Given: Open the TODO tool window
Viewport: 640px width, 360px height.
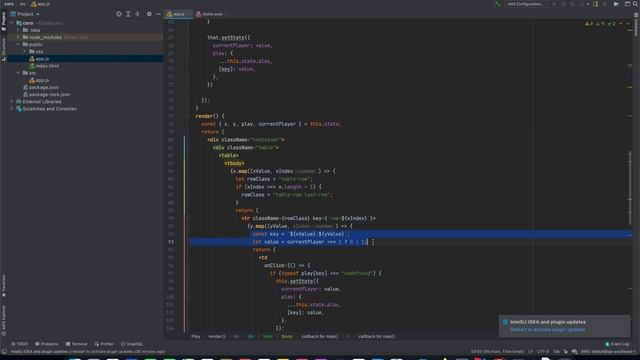Looking at the screenshot, I should [20, 344].
